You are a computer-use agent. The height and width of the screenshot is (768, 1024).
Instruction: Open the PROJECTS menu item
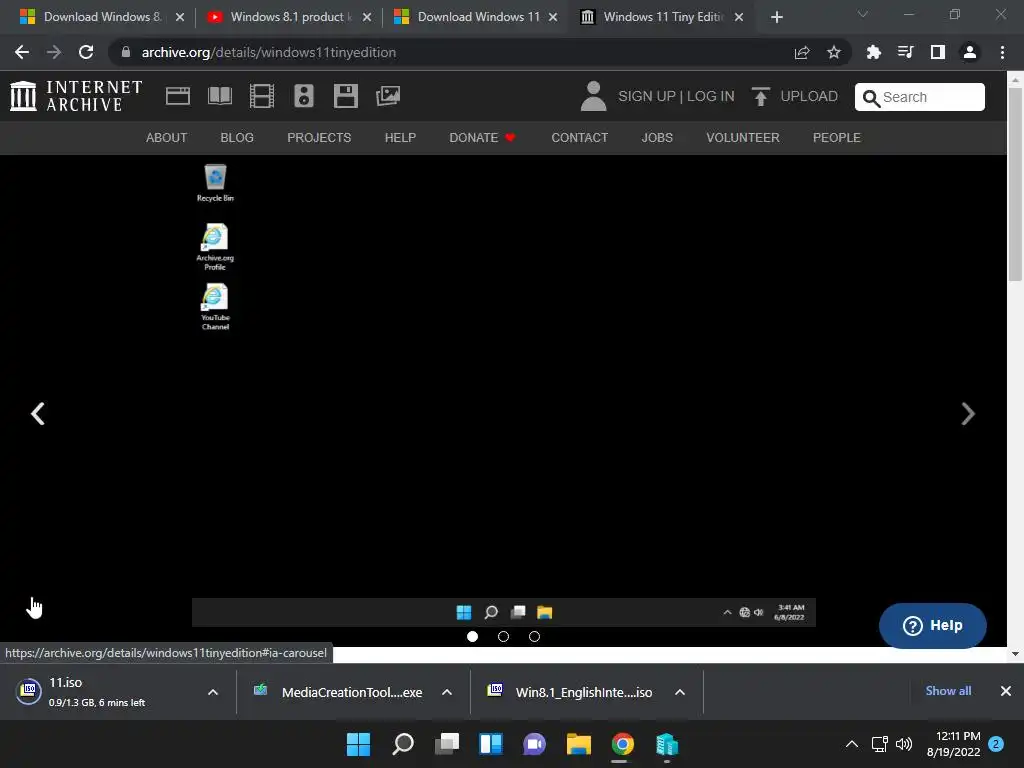pyautogui.click(x=319, y=138)
